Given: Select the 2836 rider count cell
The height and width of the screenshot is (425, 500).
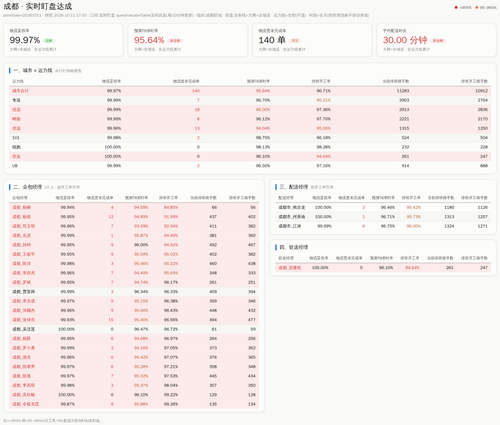Looking at the screenshot, I should click(483, 109).
